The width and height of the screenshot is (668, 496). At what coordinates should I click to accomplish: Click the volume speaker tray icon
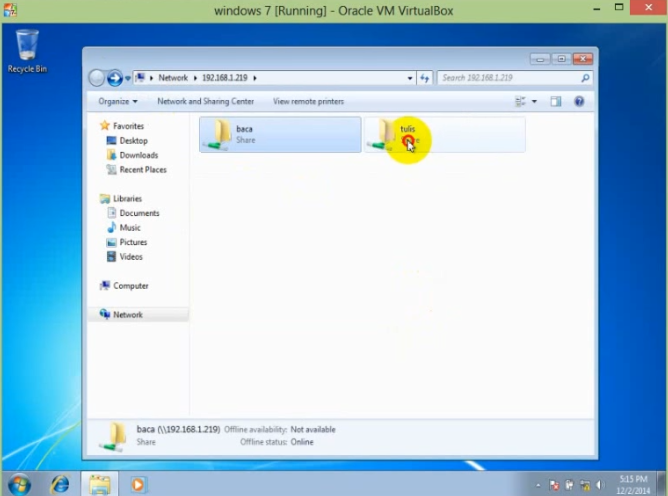tap(599, 485)
